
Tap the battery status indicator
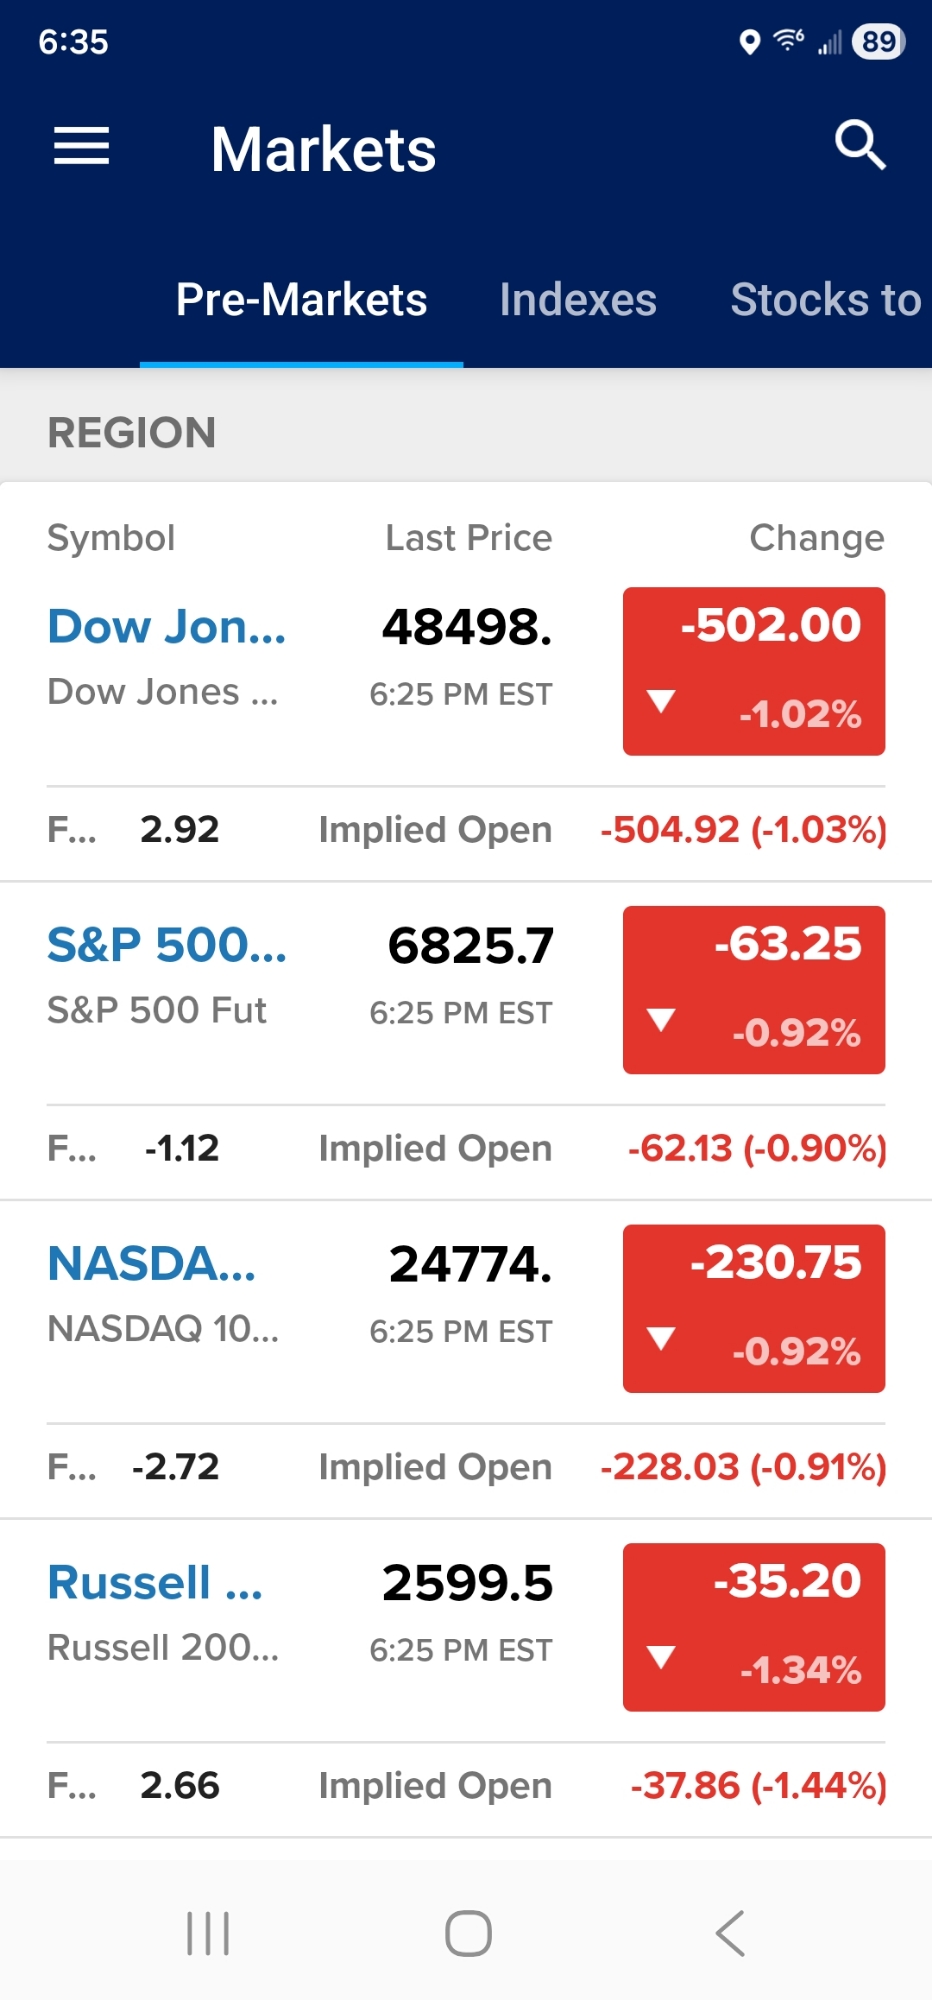pos(878,42)
